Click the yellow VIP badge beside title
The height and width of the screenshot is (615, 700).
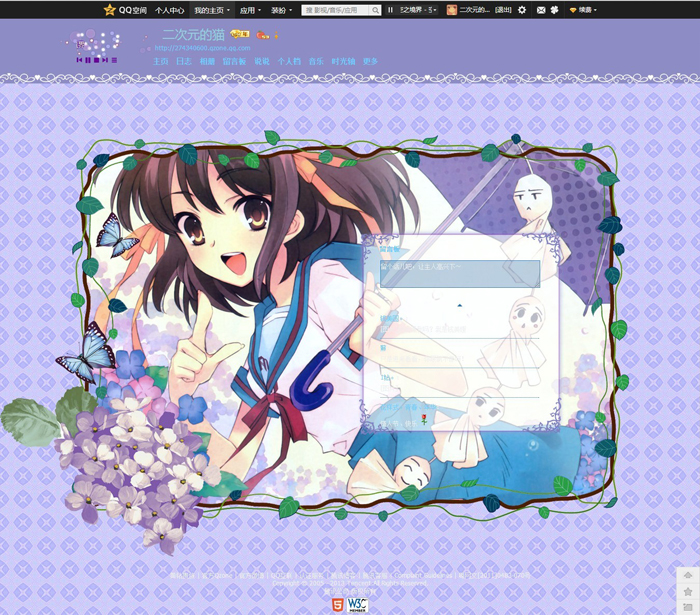click(239, 34)
